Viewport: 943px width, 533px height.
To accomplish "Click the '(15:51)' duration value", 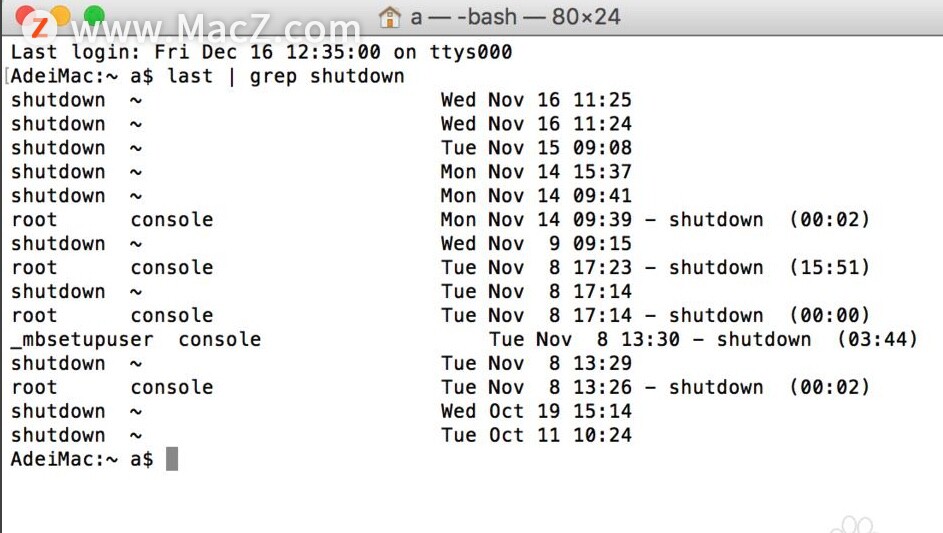I will pyautogui.click(x=829, y=267).
